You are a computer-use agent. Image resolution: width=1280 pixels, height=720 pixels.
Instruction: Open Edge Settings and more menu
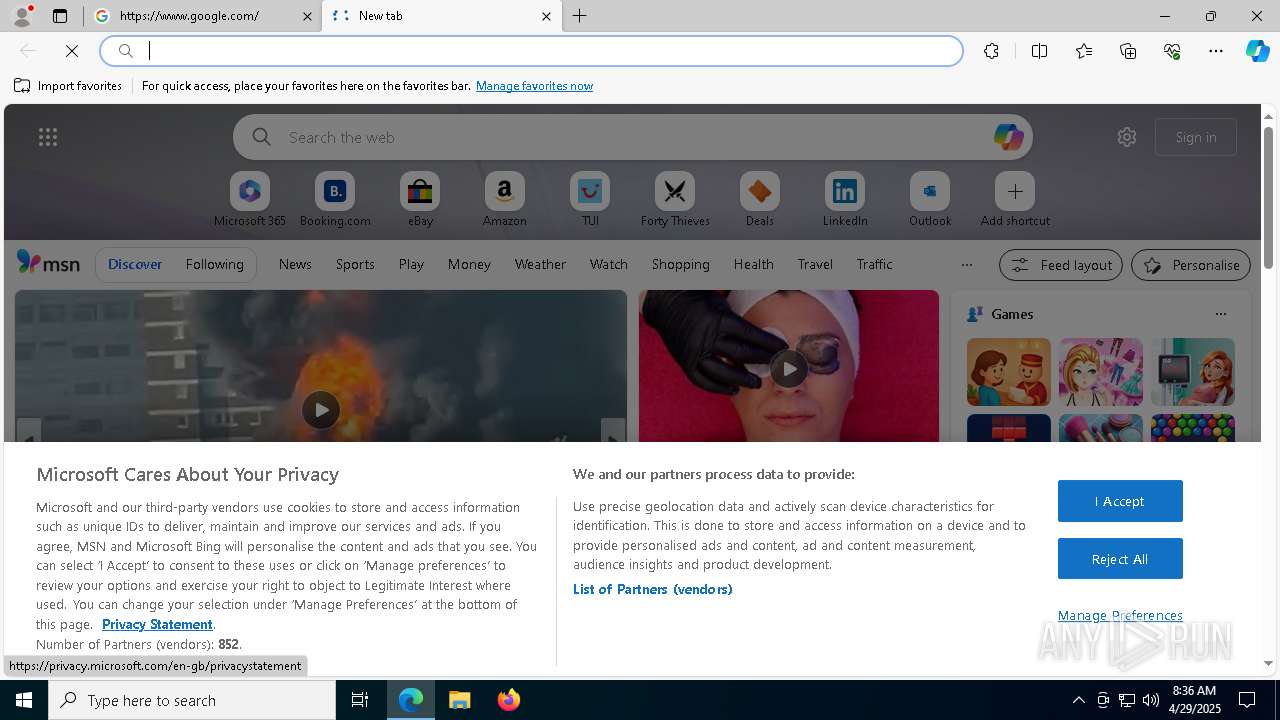tap(1216, 51)
